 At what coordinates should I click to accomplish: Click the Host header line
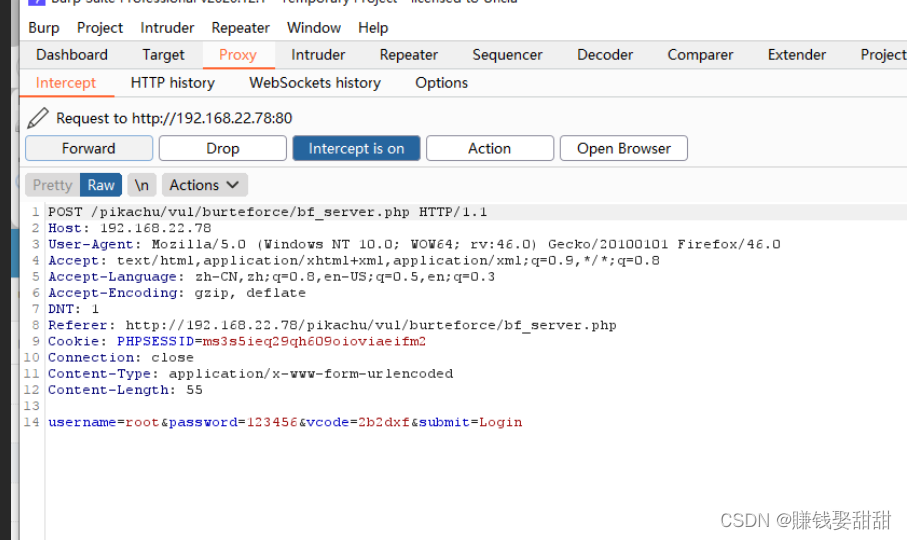tap(130, 228)
